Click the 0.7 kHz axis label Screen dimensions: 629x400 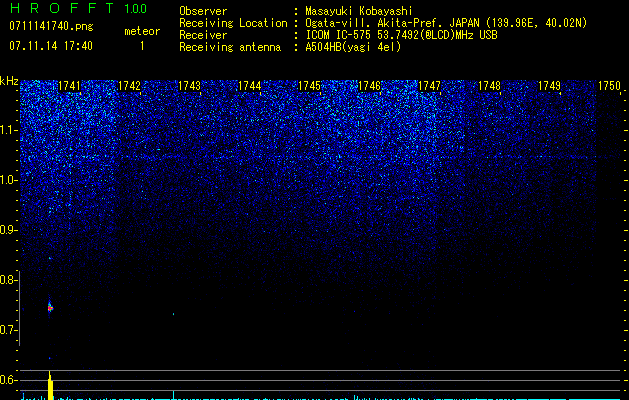(9, 330)
